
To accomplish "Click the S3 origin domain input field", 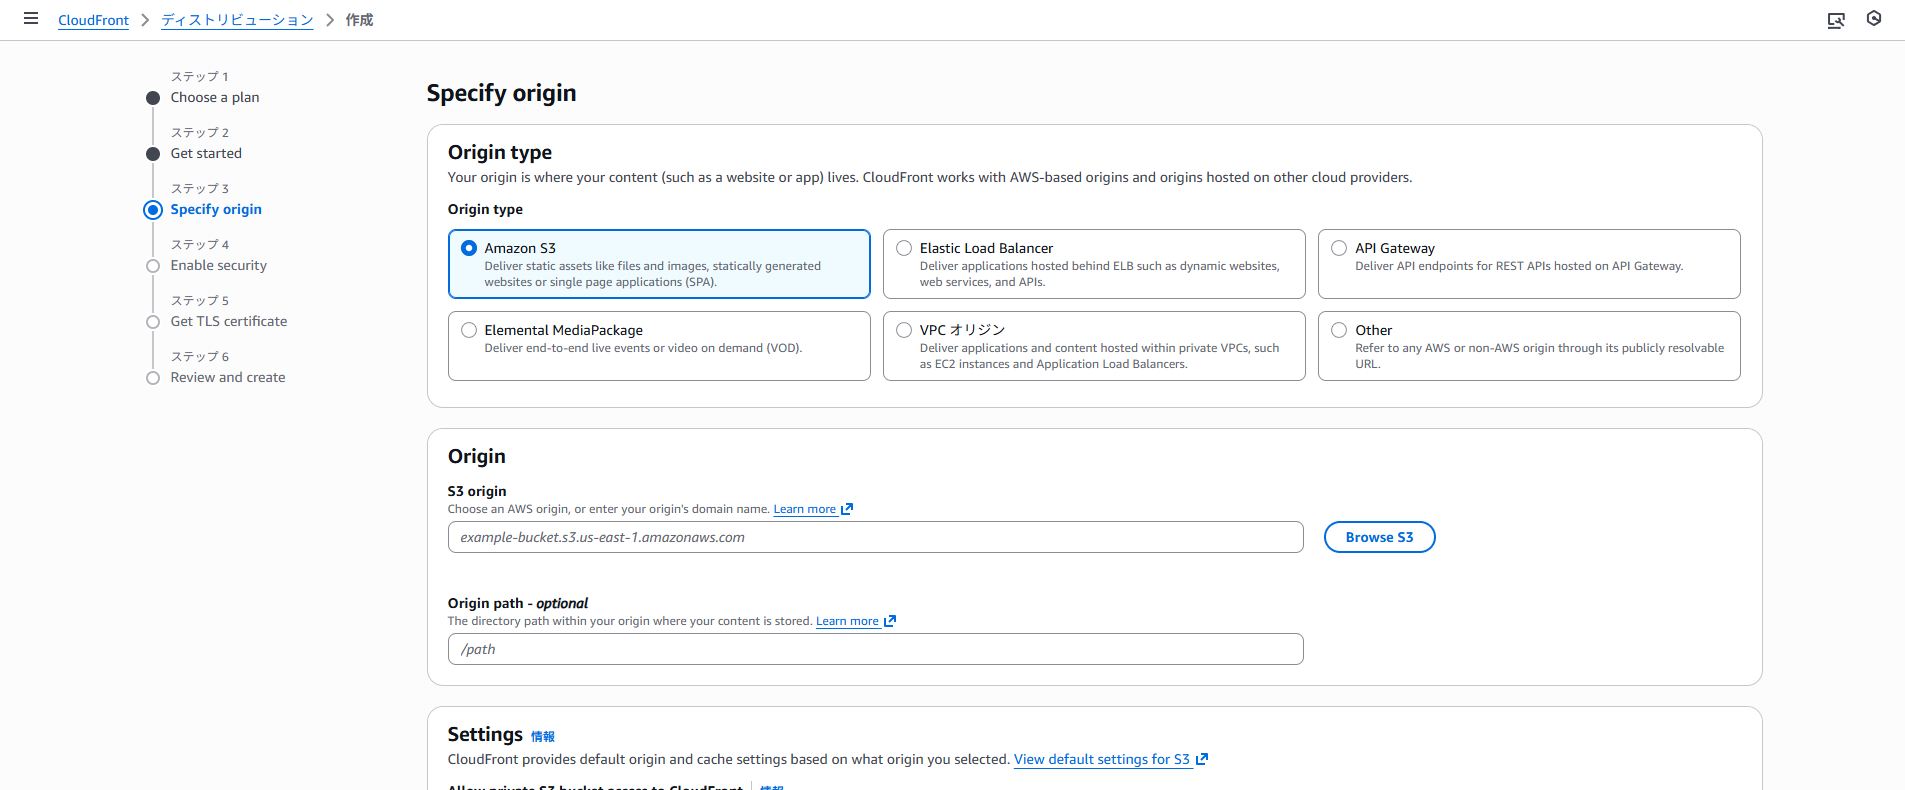I will point(875,537).
